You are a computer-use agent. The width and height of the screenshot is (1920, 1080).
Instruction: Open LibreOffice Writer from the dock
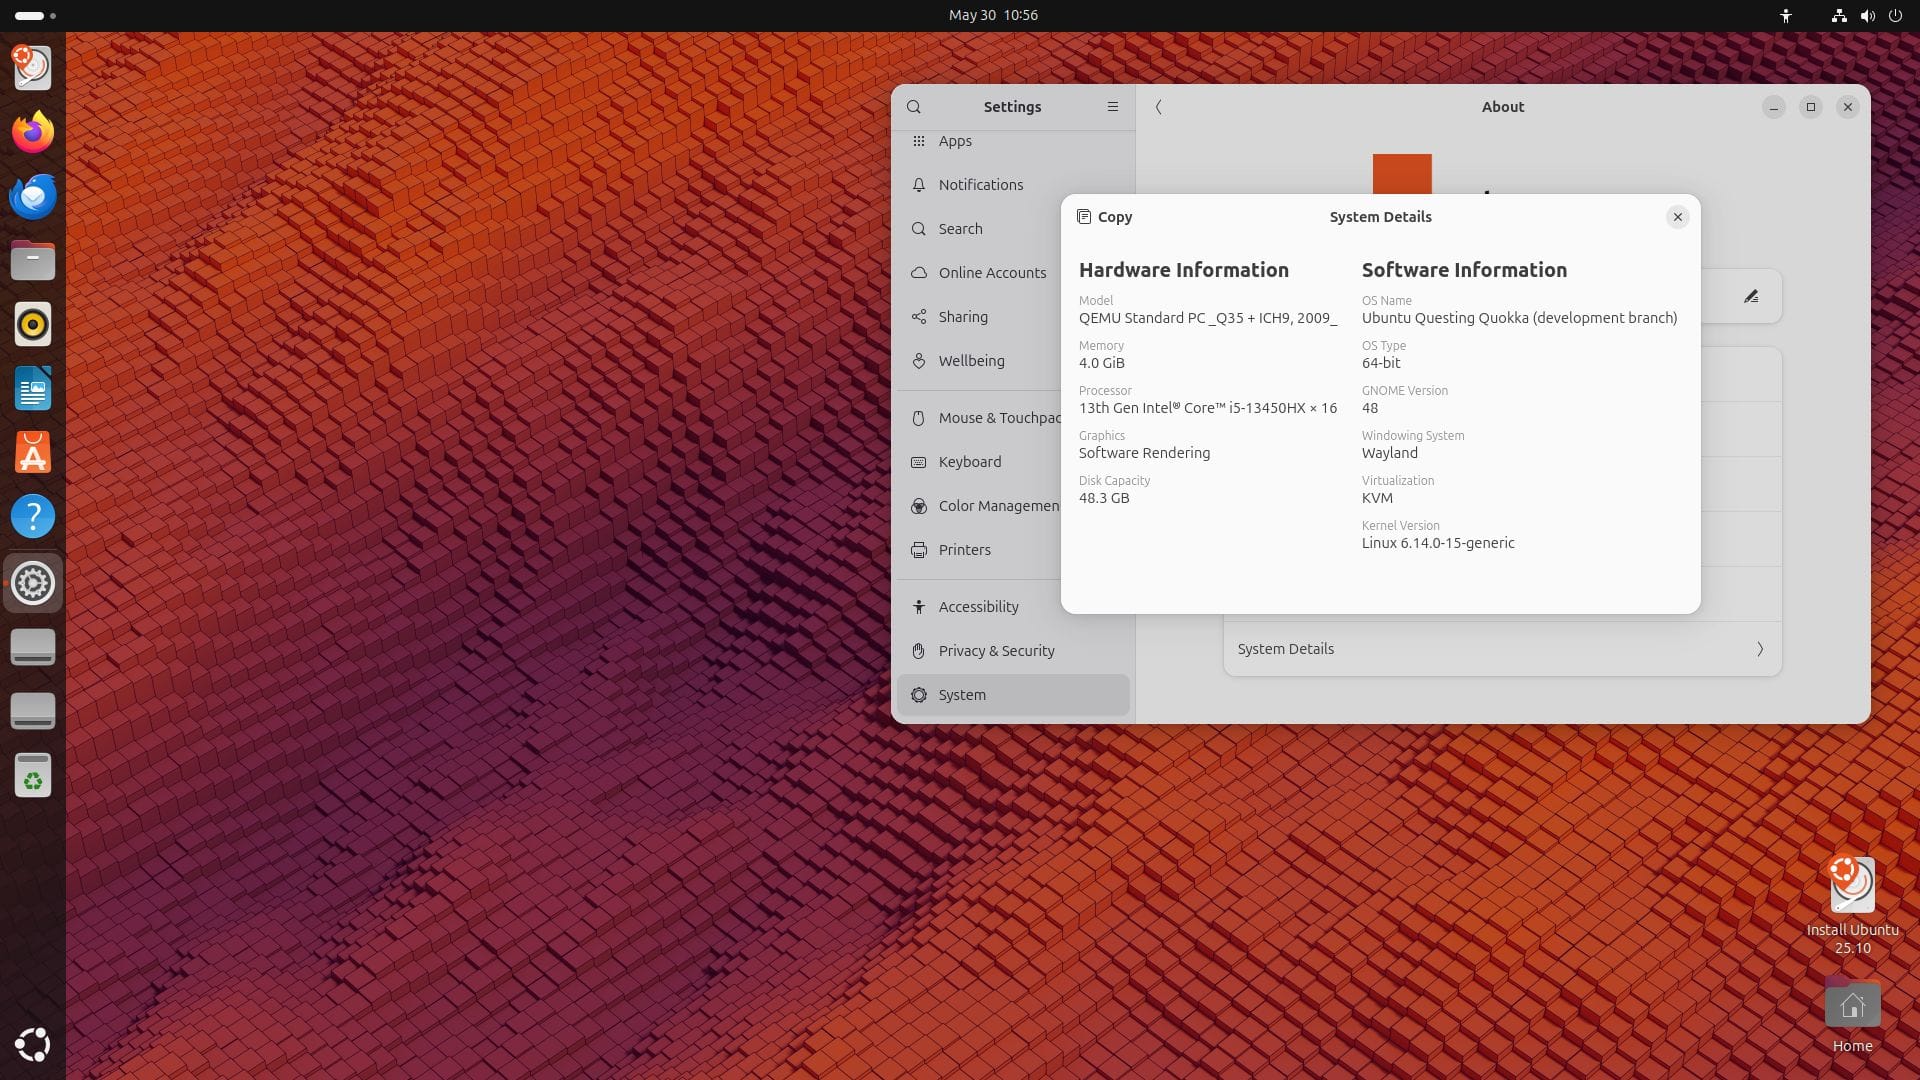pyautogui.click(x=33, y=388)
